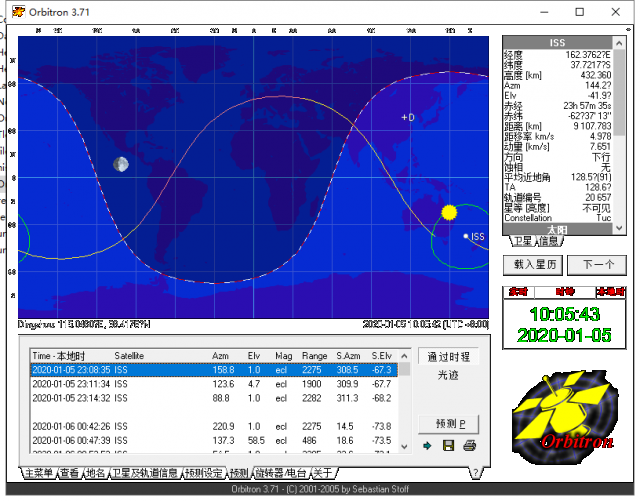
Task: Click scroll down arrow of prediction list
Action: (x=404, y=446)
